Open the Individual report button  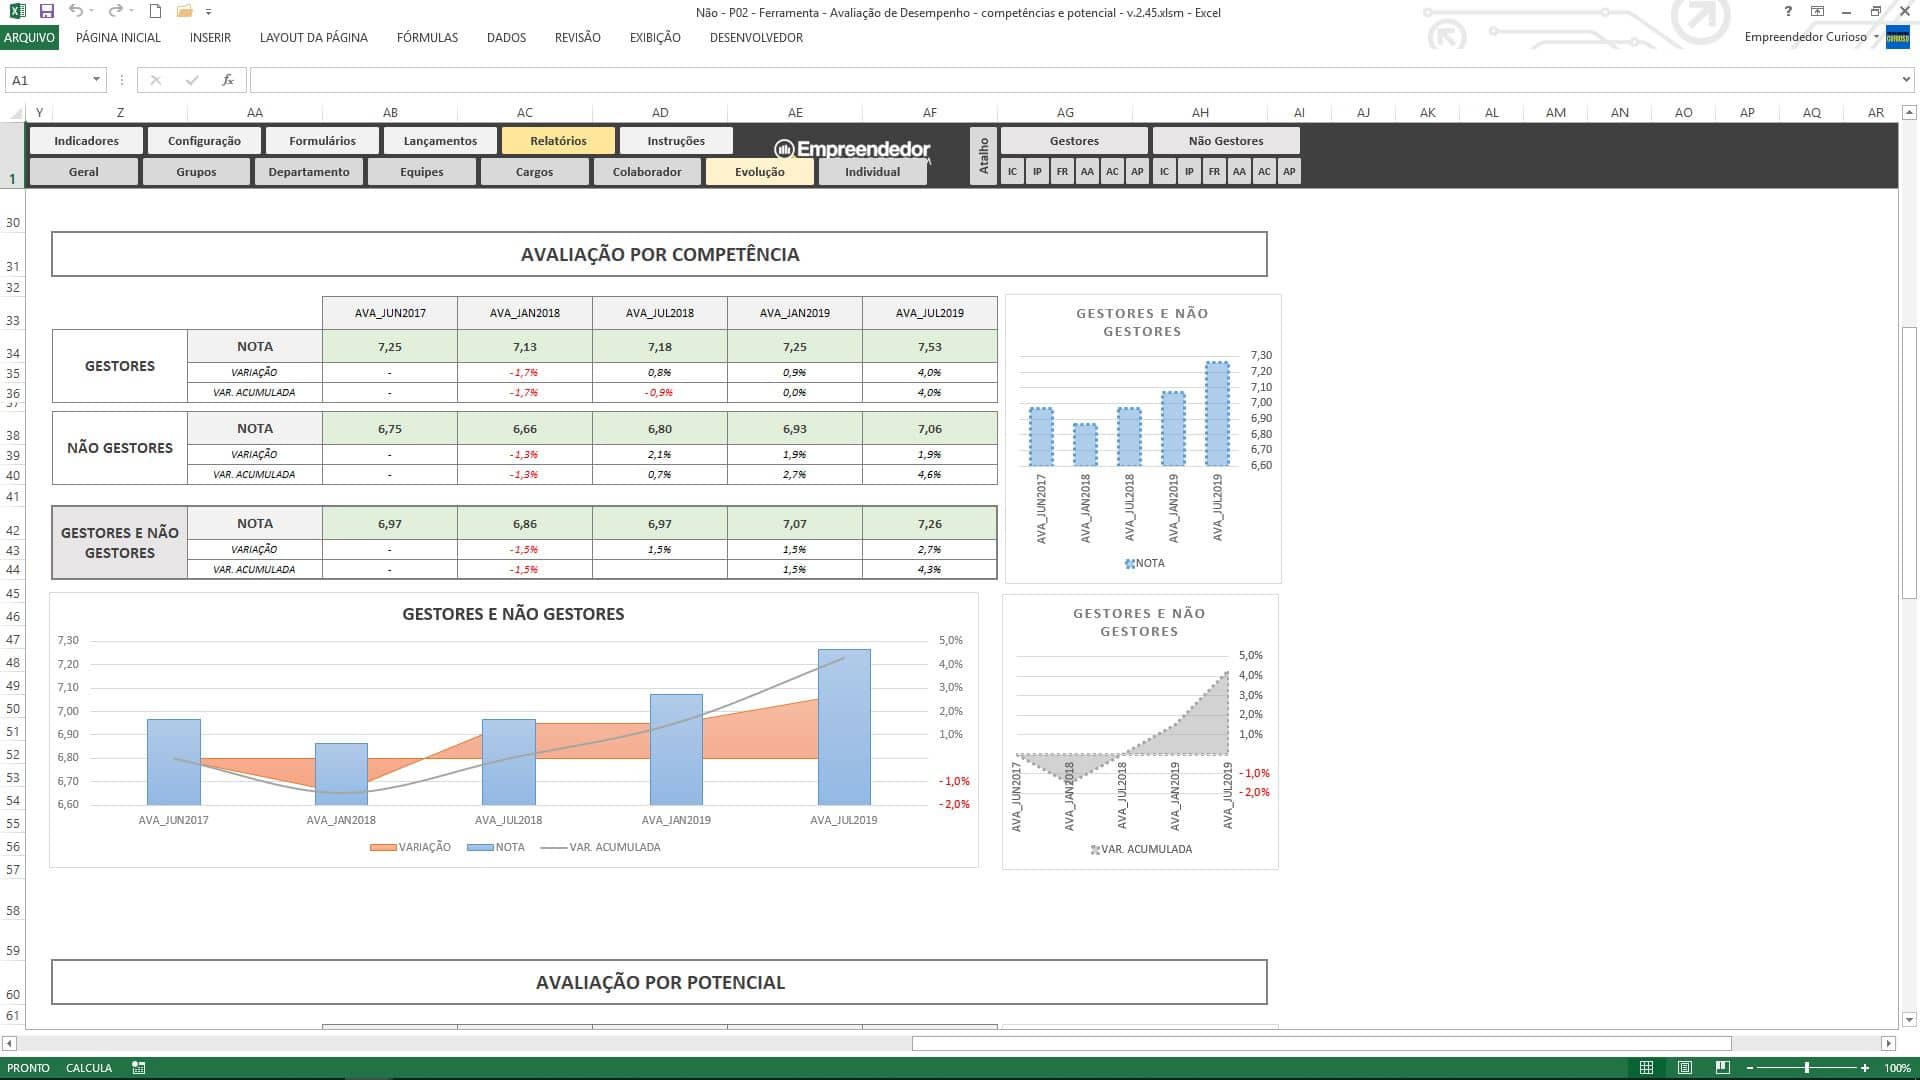pyautogui.click(x=872, y=172)
